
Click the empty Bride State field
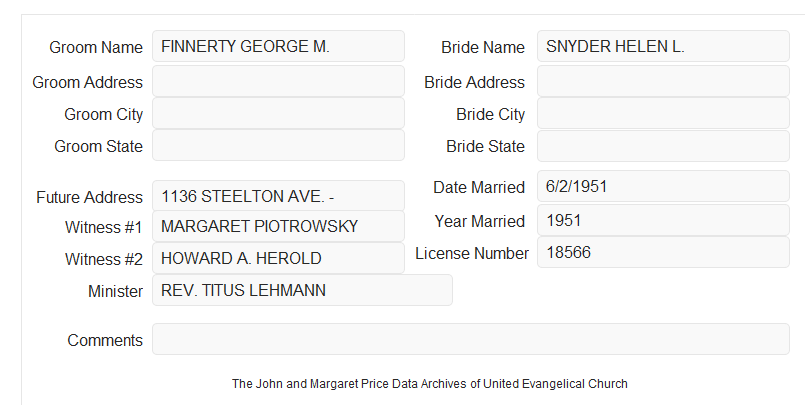point(663,146)
